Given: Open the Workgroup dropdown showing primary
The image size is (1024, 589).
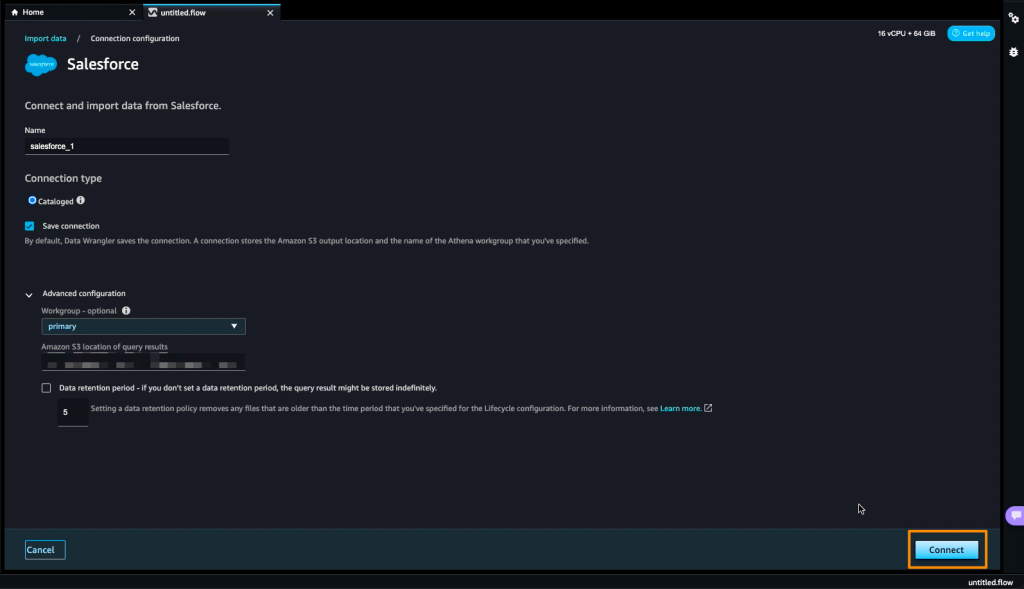Looking at the screenshot, I should pyautogui.click(x=143, y=326).
